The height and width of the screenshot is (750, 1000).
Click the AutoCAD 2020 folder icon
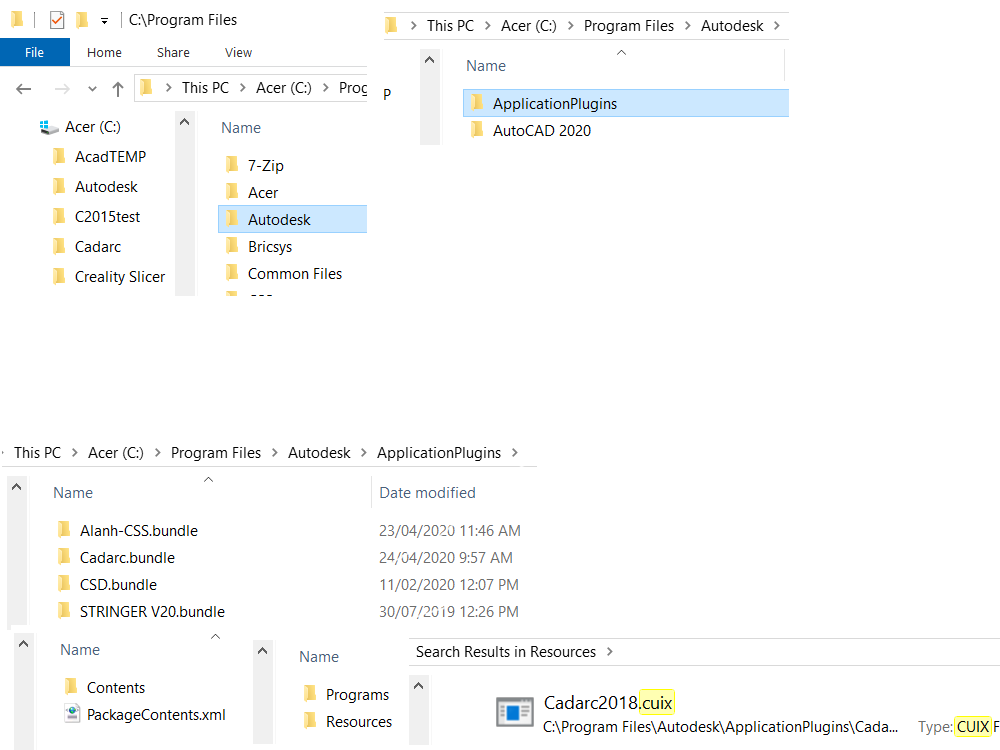pos(478,129)
